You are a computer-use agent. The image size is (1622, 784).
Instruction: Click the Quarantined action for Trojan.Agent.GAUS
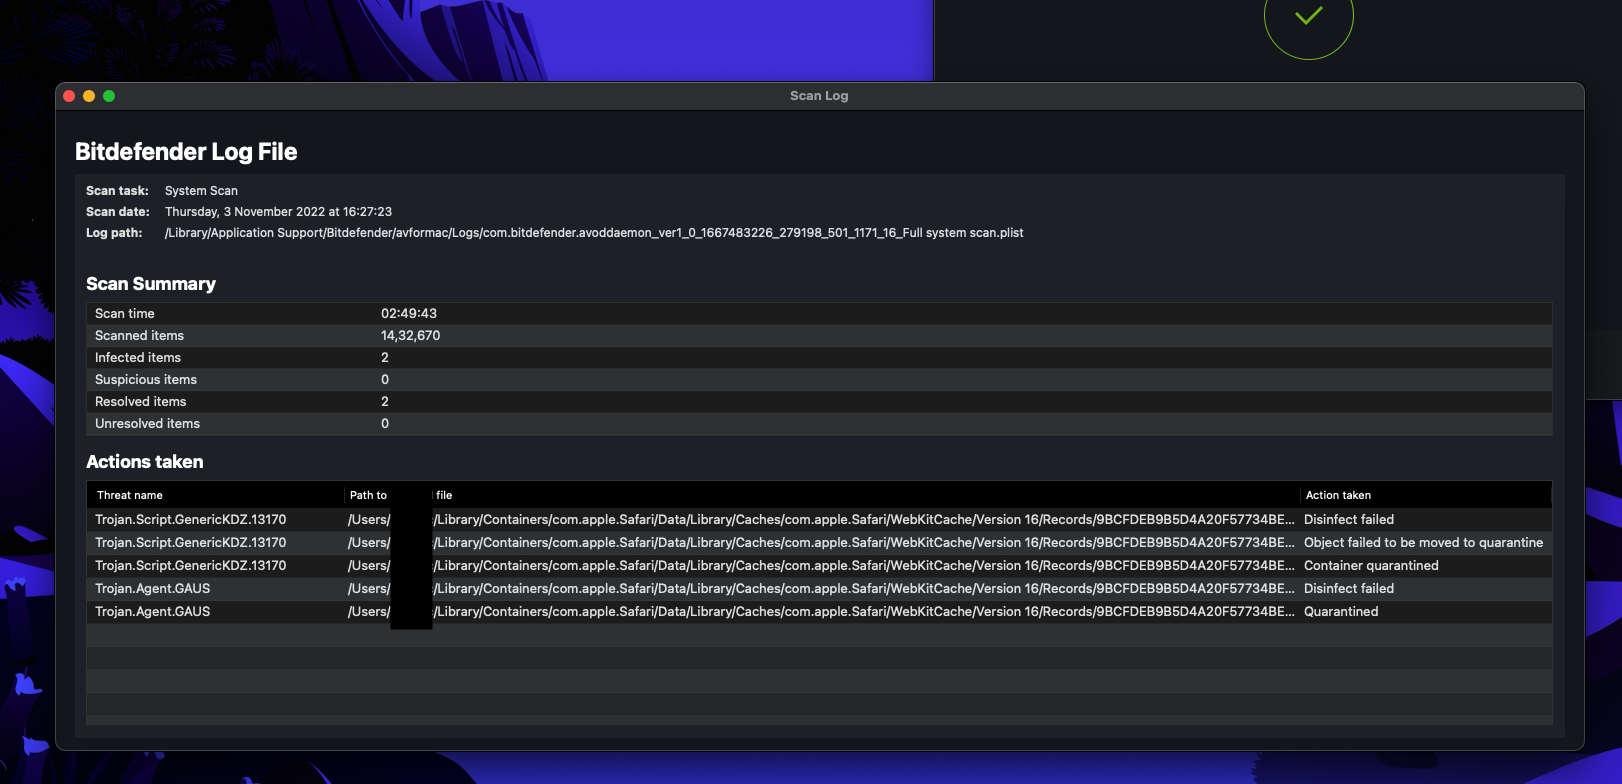(1341, 612)
